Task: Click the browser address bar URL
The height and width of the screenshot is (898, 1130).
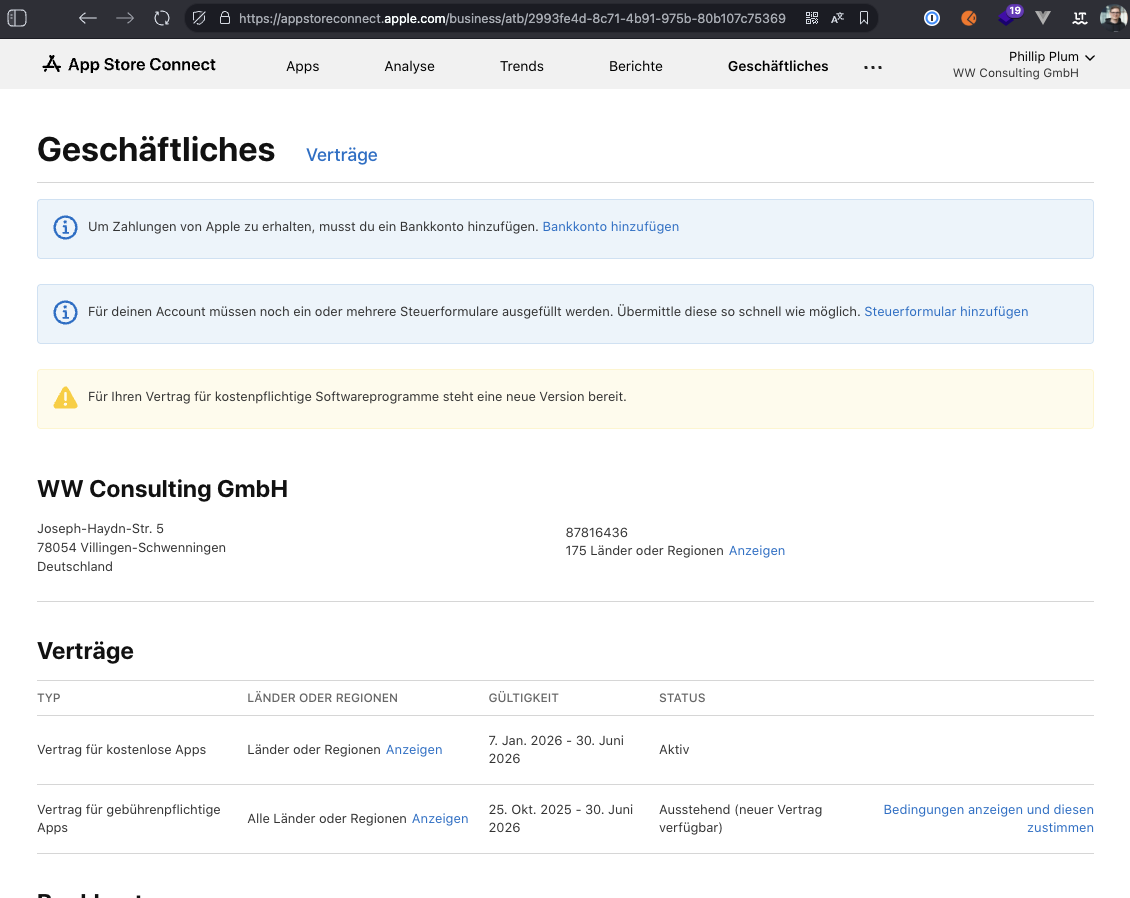Action: (x=510, y=18)
